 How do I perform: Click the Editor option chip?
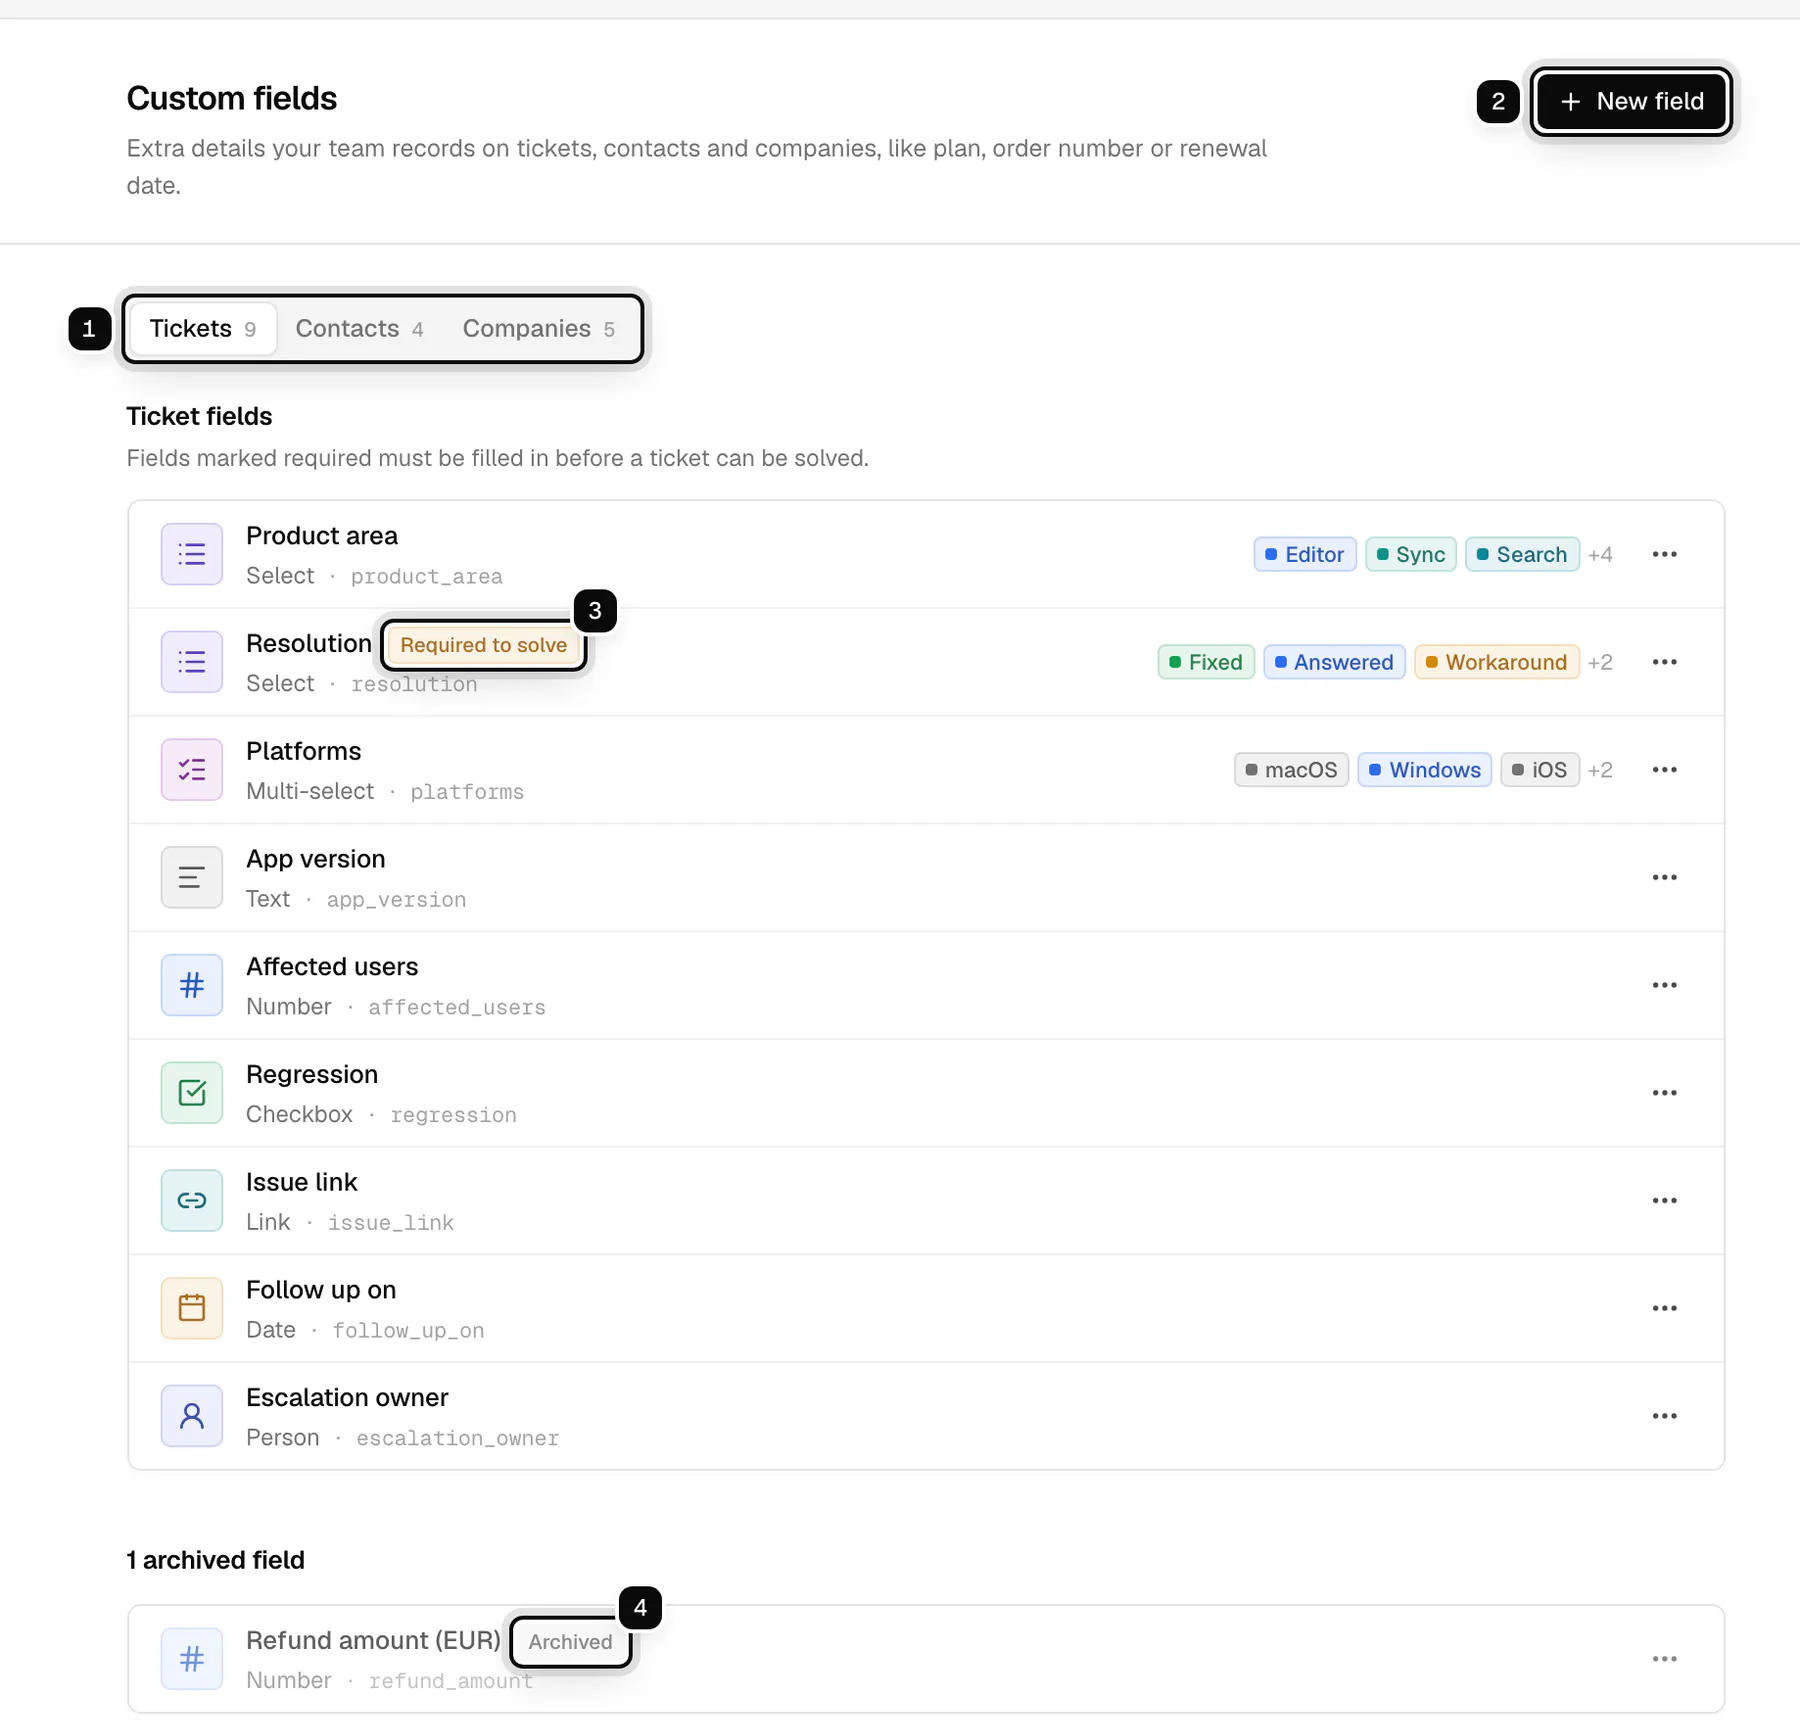point(1305,554)
